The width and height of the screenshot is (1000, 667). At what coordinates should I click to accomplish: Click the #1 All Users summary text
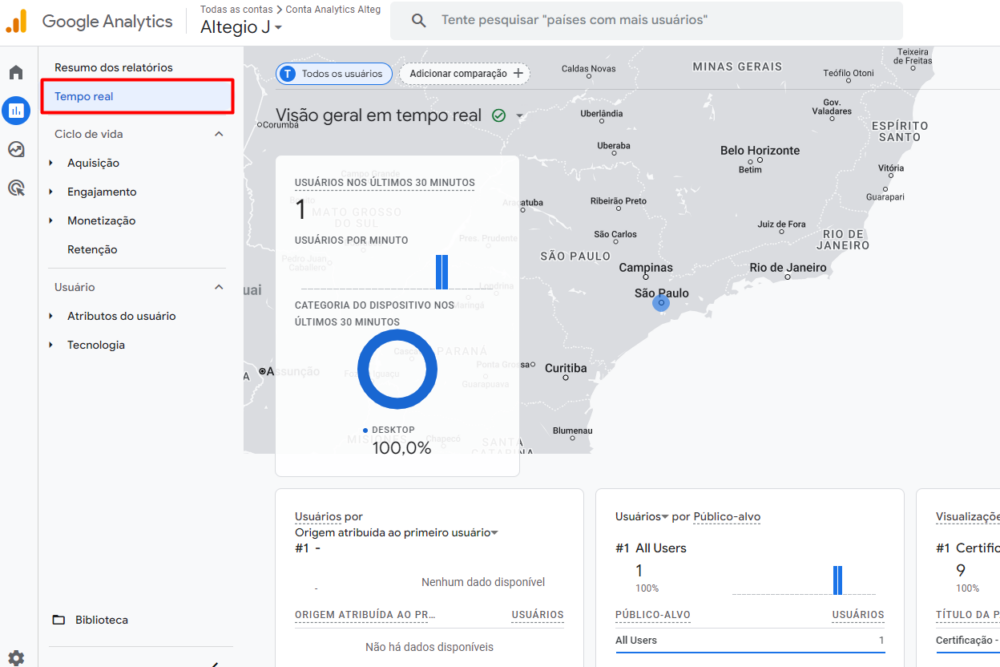click(x=651, y=548)
